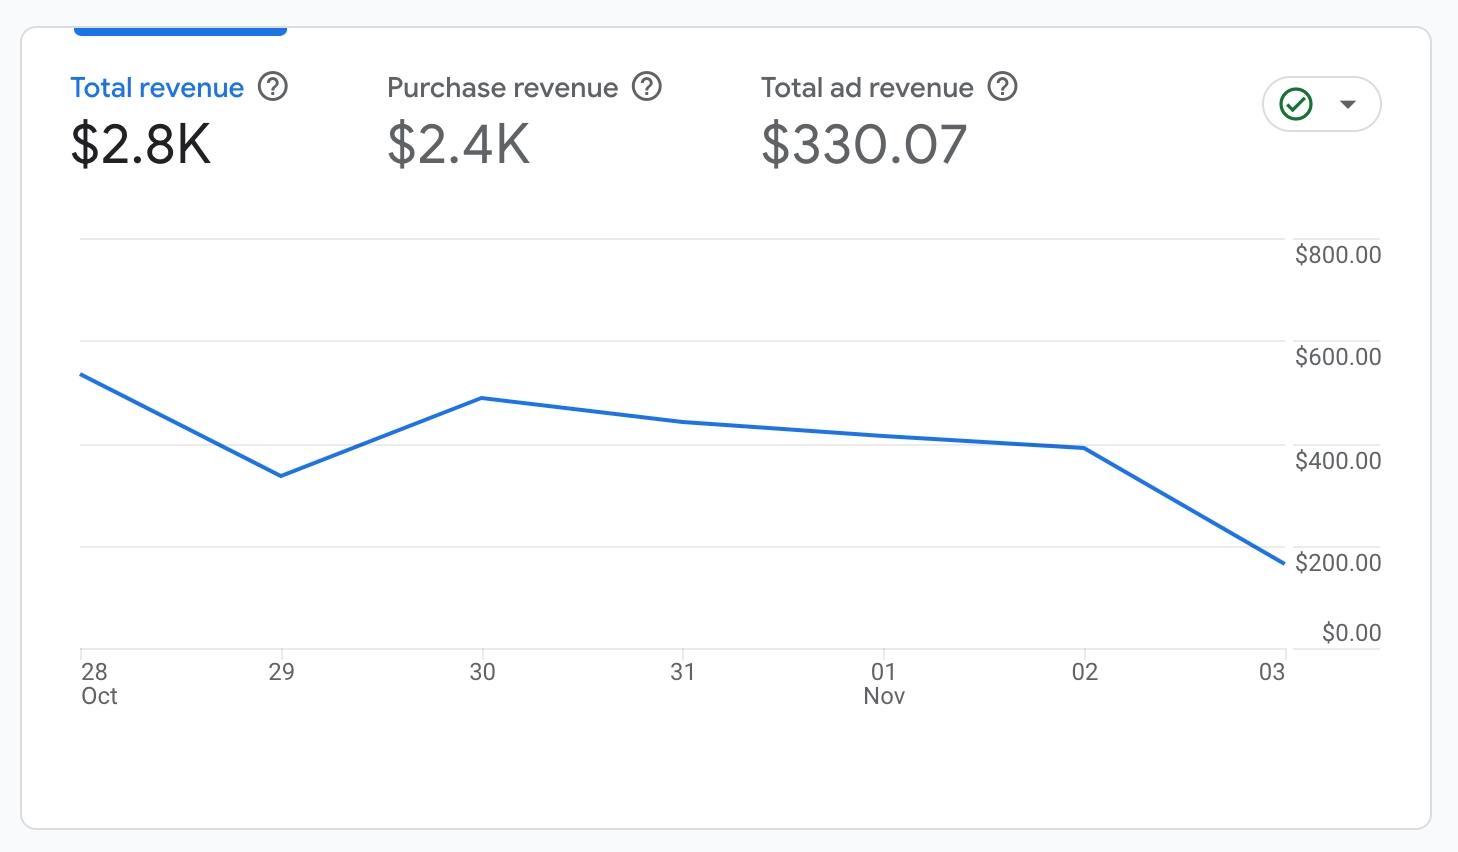1458x852 pixels.
Task: Select the Total revenue metric label
Action: tap(157, 88)
